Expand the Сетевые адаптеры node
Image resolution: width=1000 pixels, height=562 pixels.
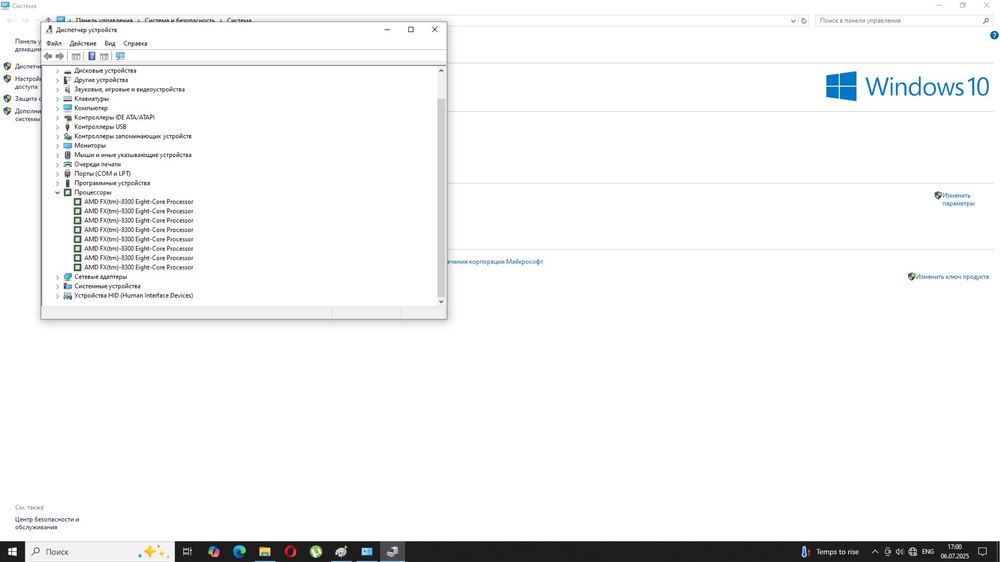pos(57,277)
